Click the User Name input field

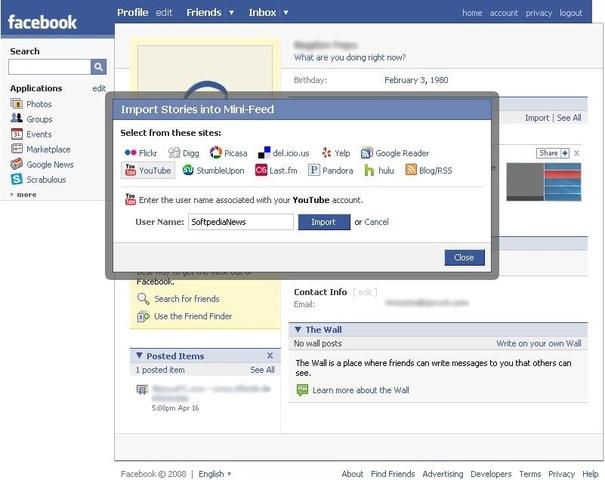(x=241, y=222)
